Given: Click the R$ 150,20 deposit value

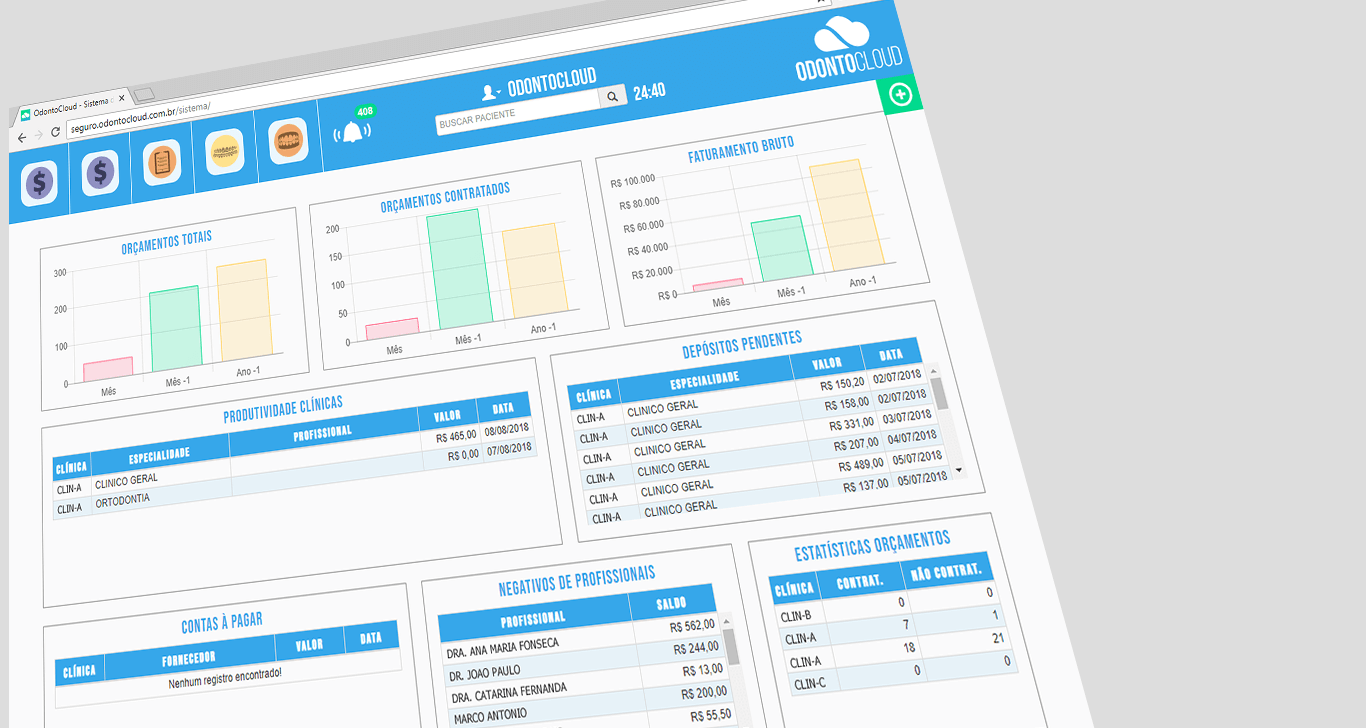Looking at the screenshot, I should [x=842, y=385].
